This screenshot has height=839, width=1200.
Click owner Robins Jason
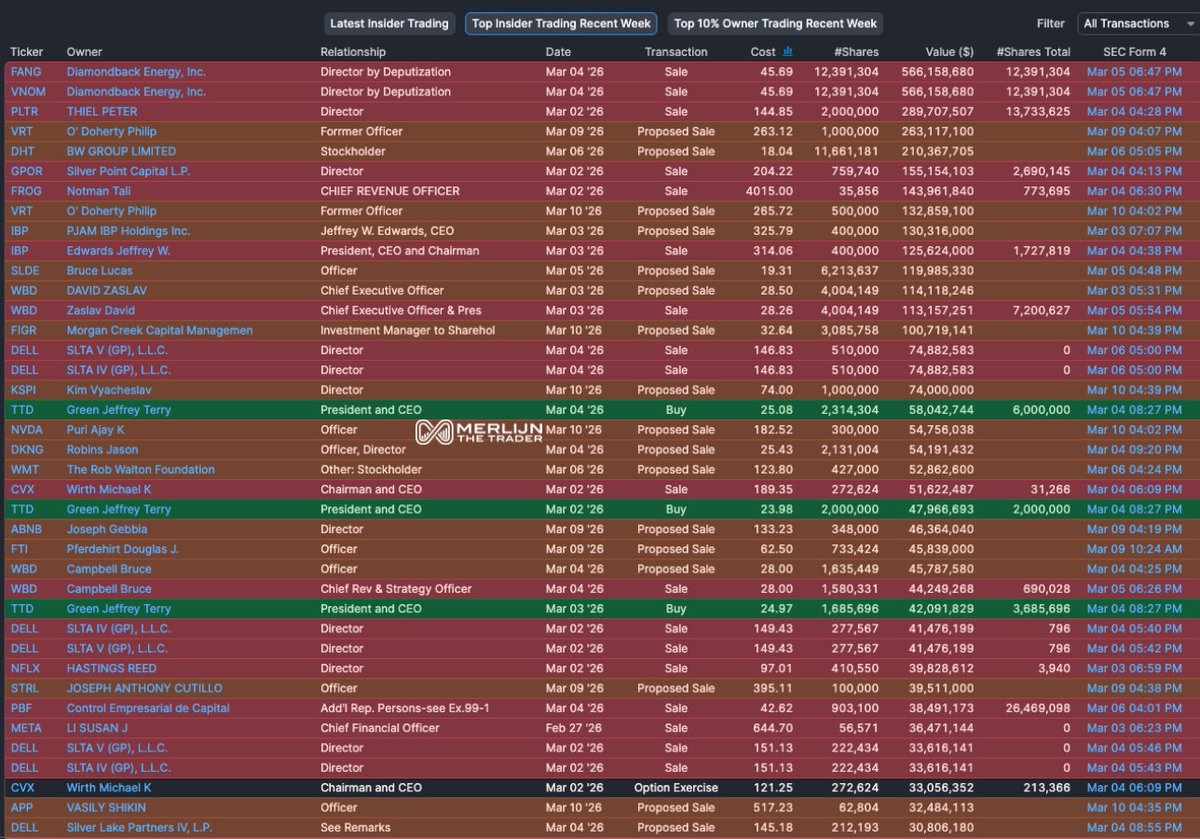[102, 450]
